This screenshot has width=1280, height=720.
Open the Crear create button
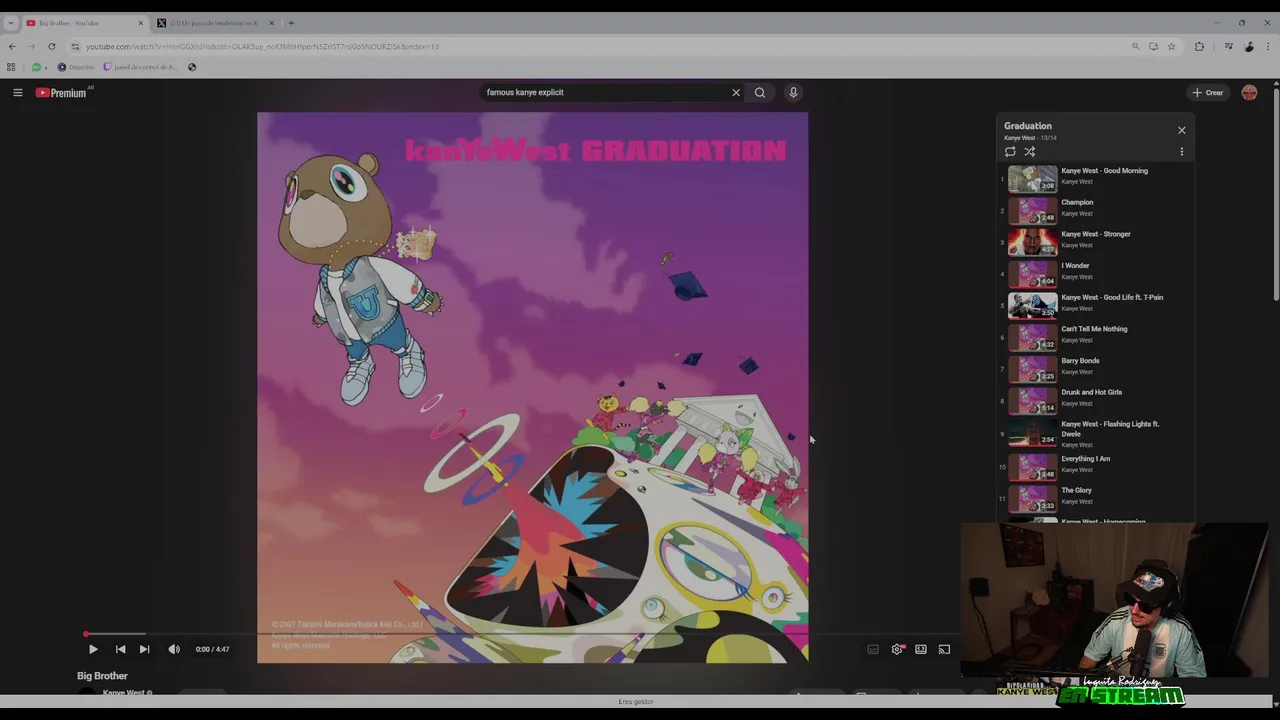pos(1207,92)
